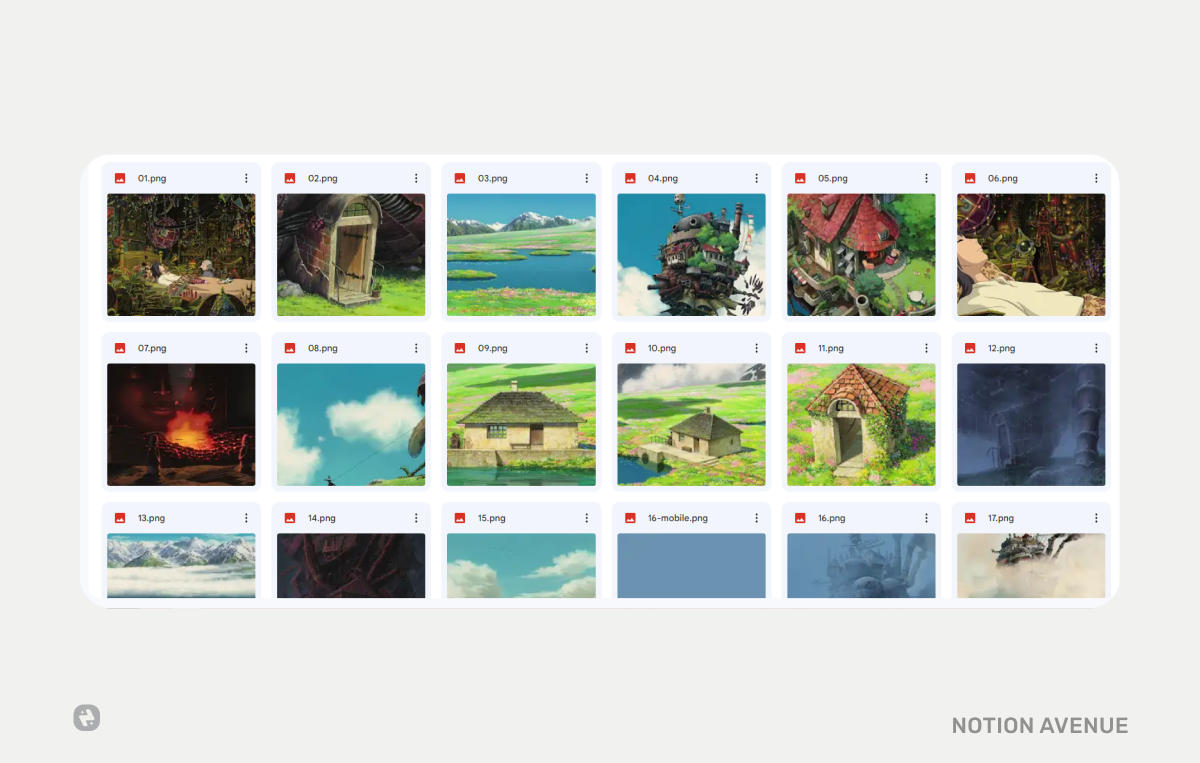
Task: Open the more options menu for 05.png
Action: (926, 178)
